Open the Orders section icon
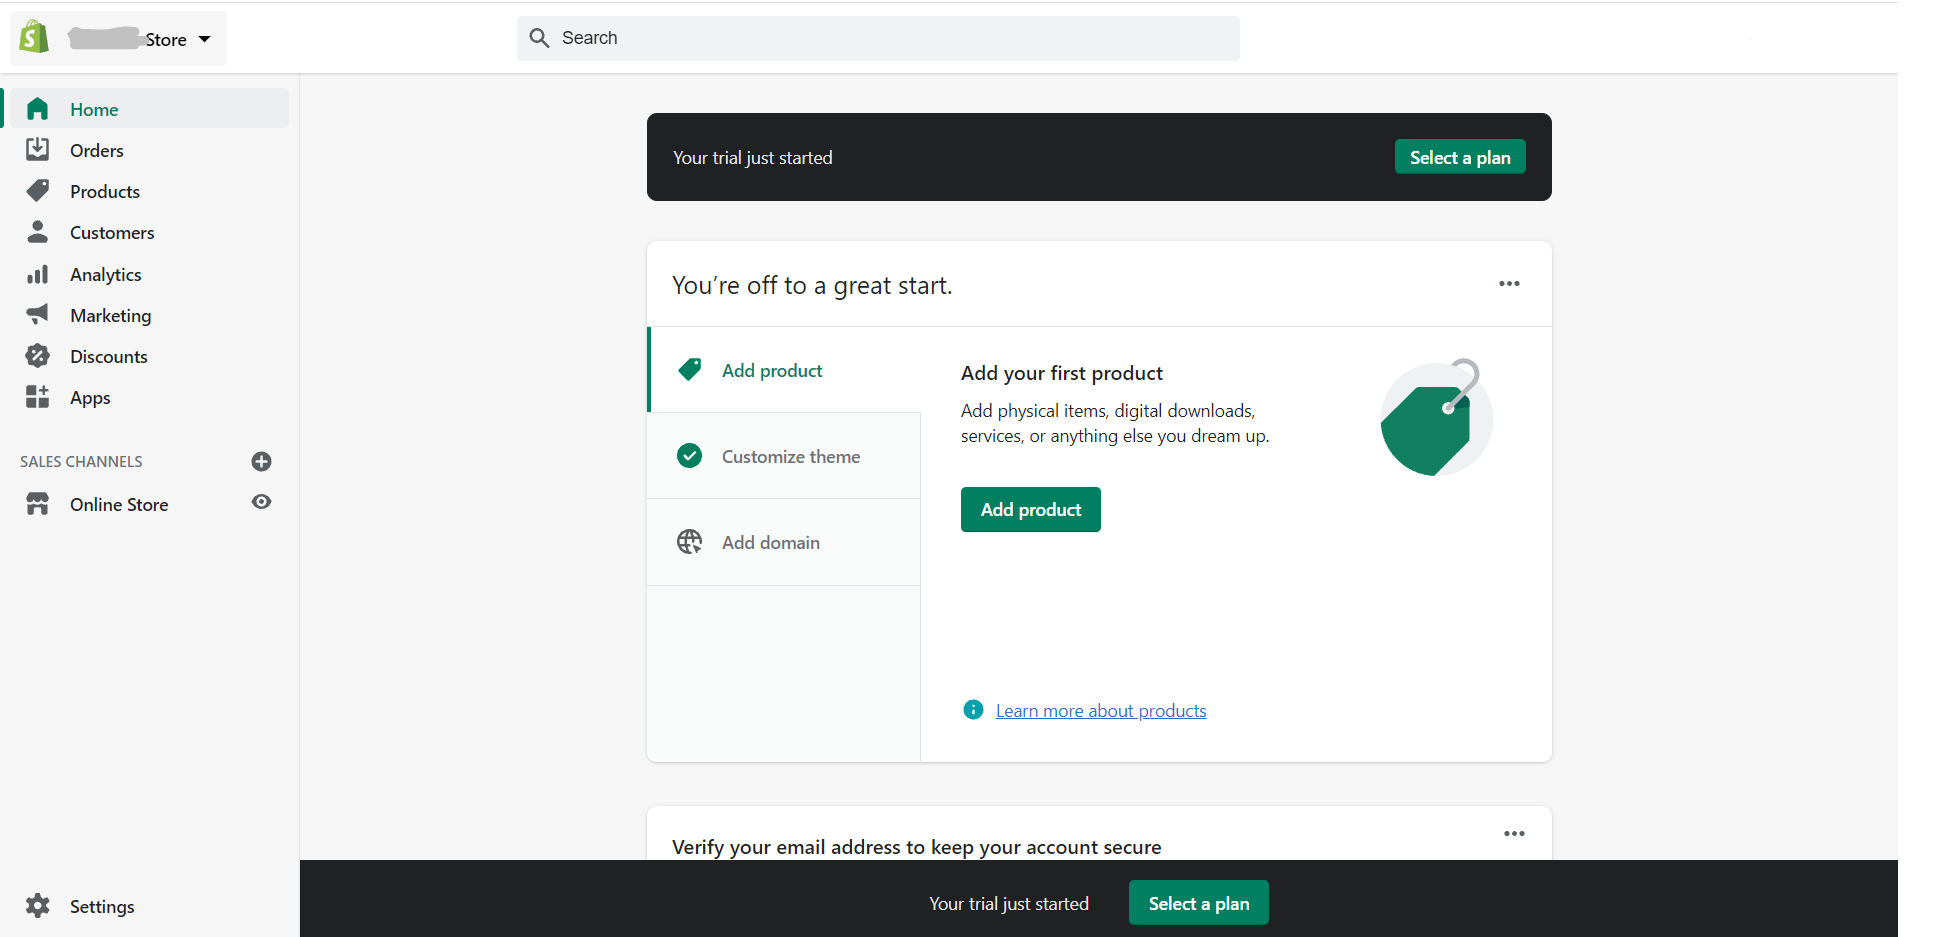1934x937 pixels. click(x=37, y=149)
